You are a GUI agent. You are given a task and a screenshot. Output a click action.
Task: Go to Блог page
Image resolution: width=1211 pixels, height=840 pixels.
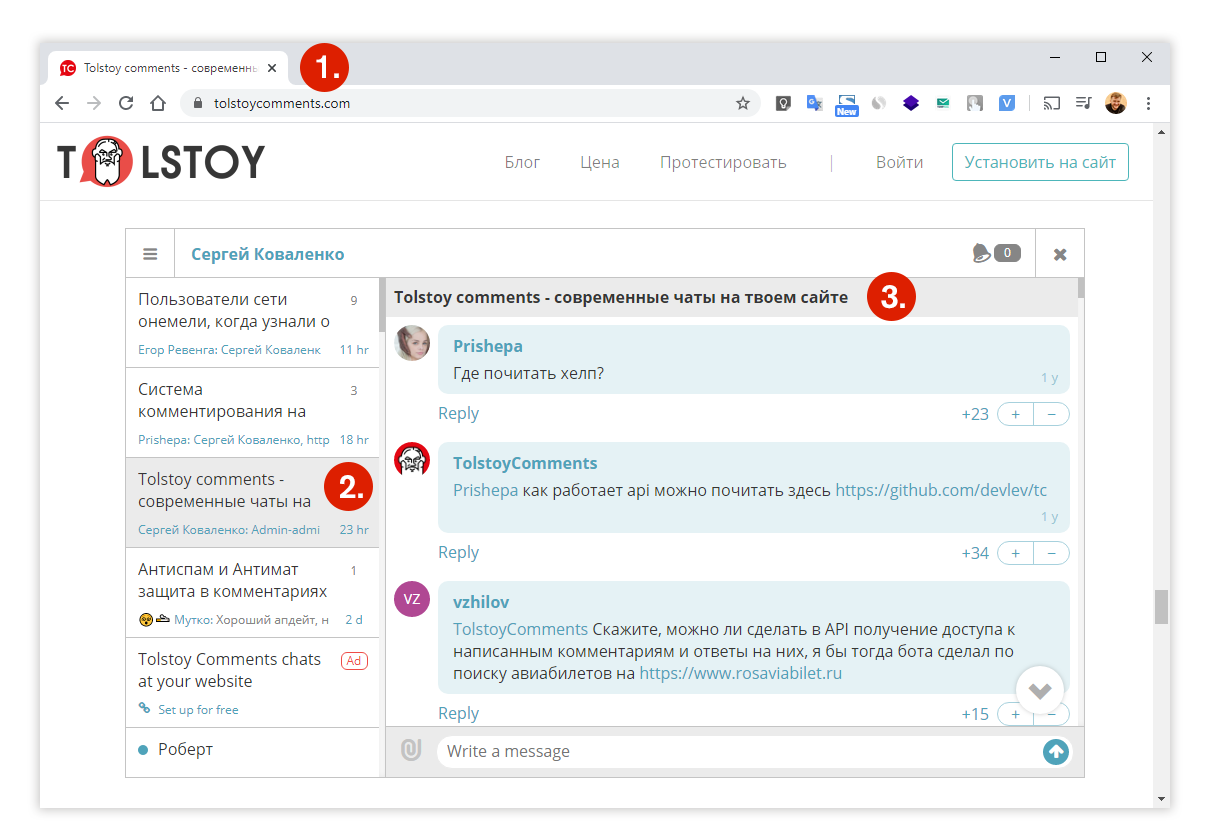[522, 162]
